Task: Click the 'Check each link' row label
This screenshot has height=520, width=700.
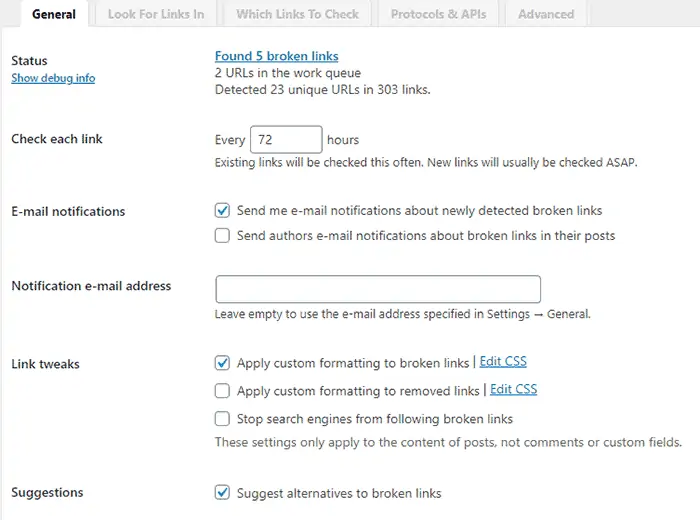Action: (57, 139)
